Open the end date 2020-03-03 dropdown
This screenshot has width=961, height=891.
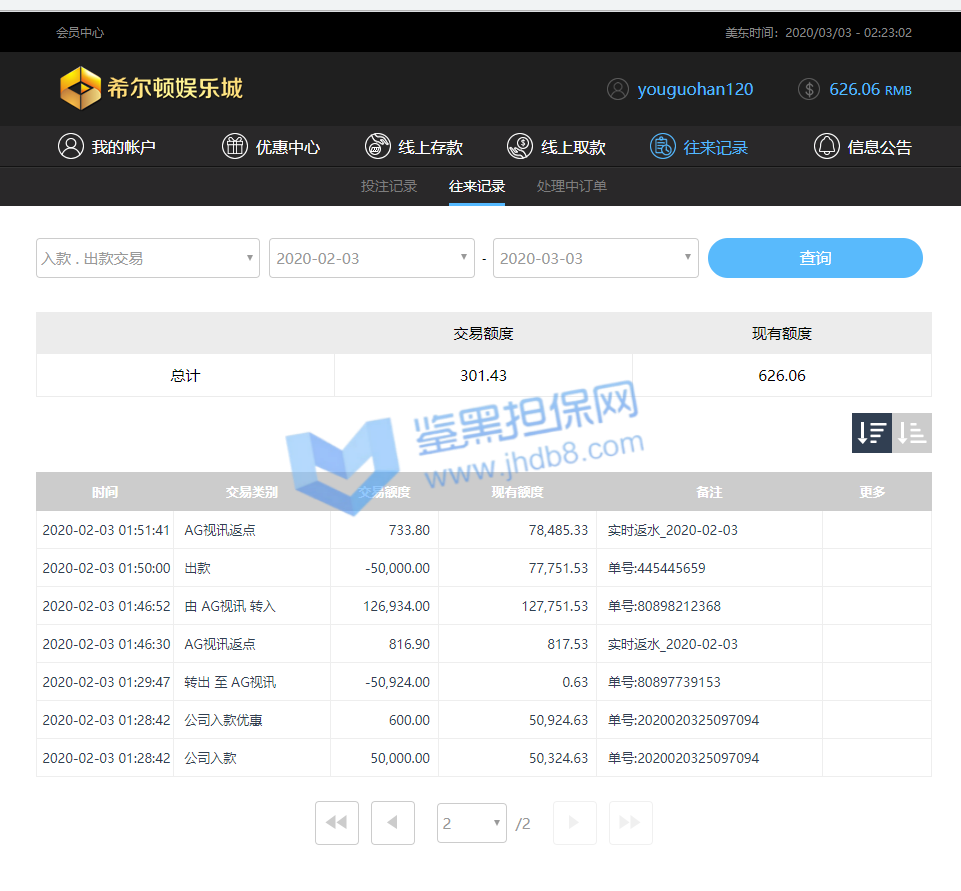[595, 258]
